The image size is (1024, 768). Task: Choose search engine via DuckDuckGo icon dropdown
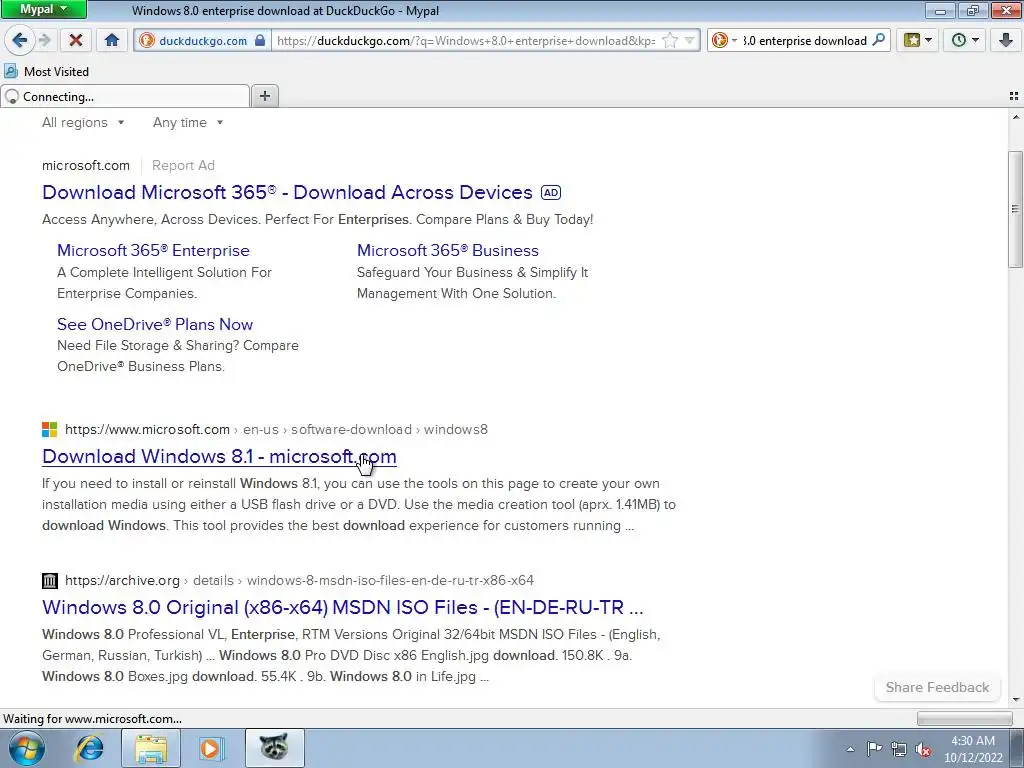(x=724, y=40)
